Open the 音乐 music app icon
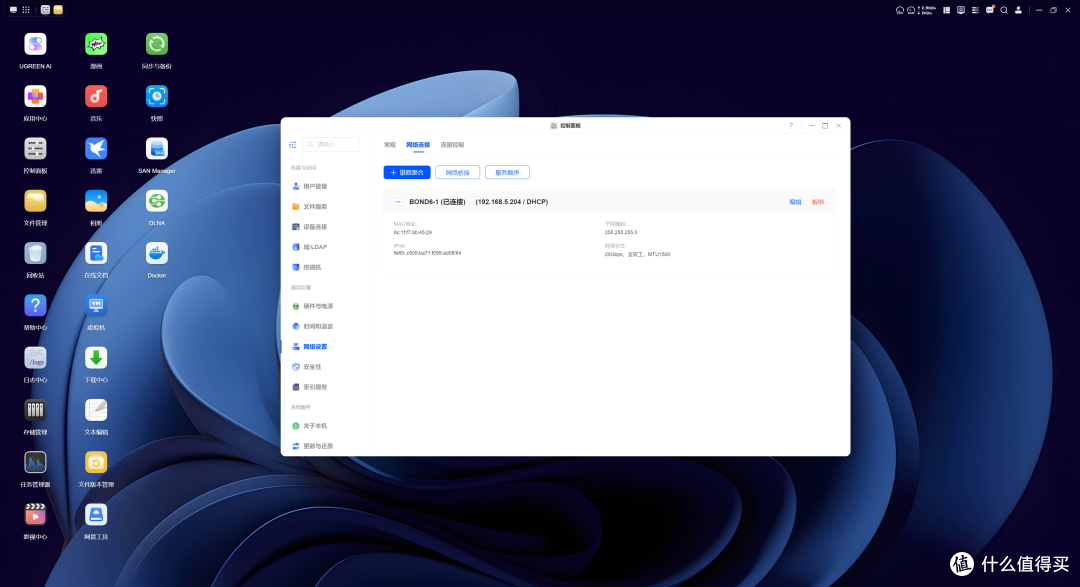This screenshot has width=1080, height=587. 96,96
